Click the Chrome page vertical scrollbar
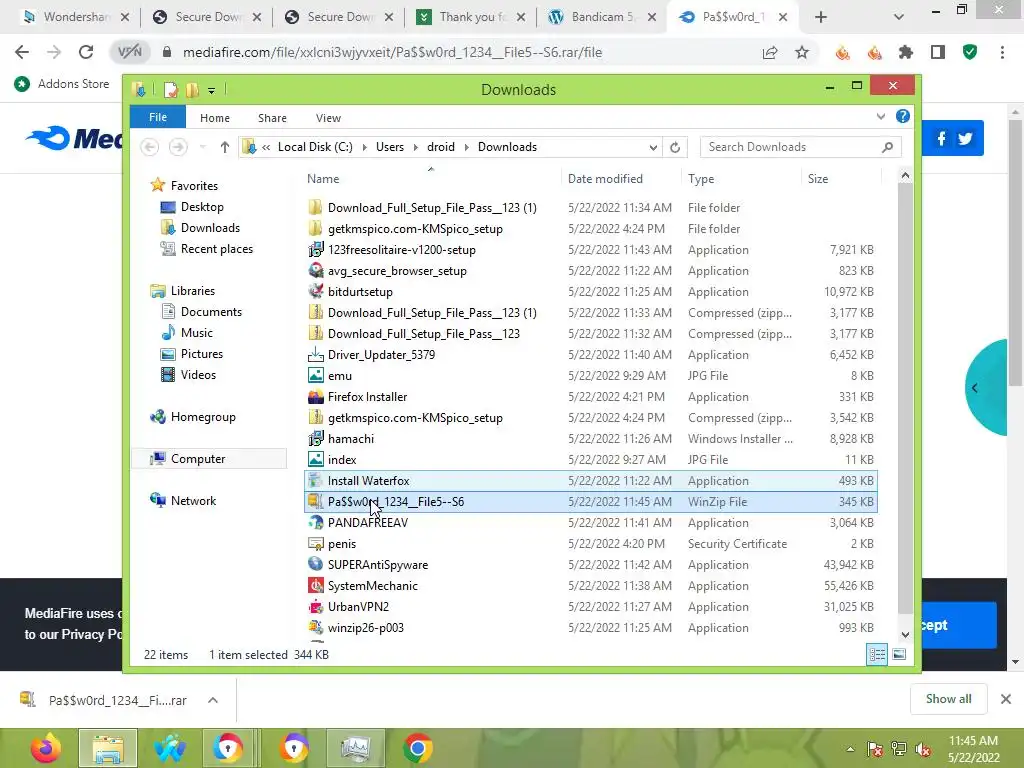1024x768 pixels. [1016, 251]
